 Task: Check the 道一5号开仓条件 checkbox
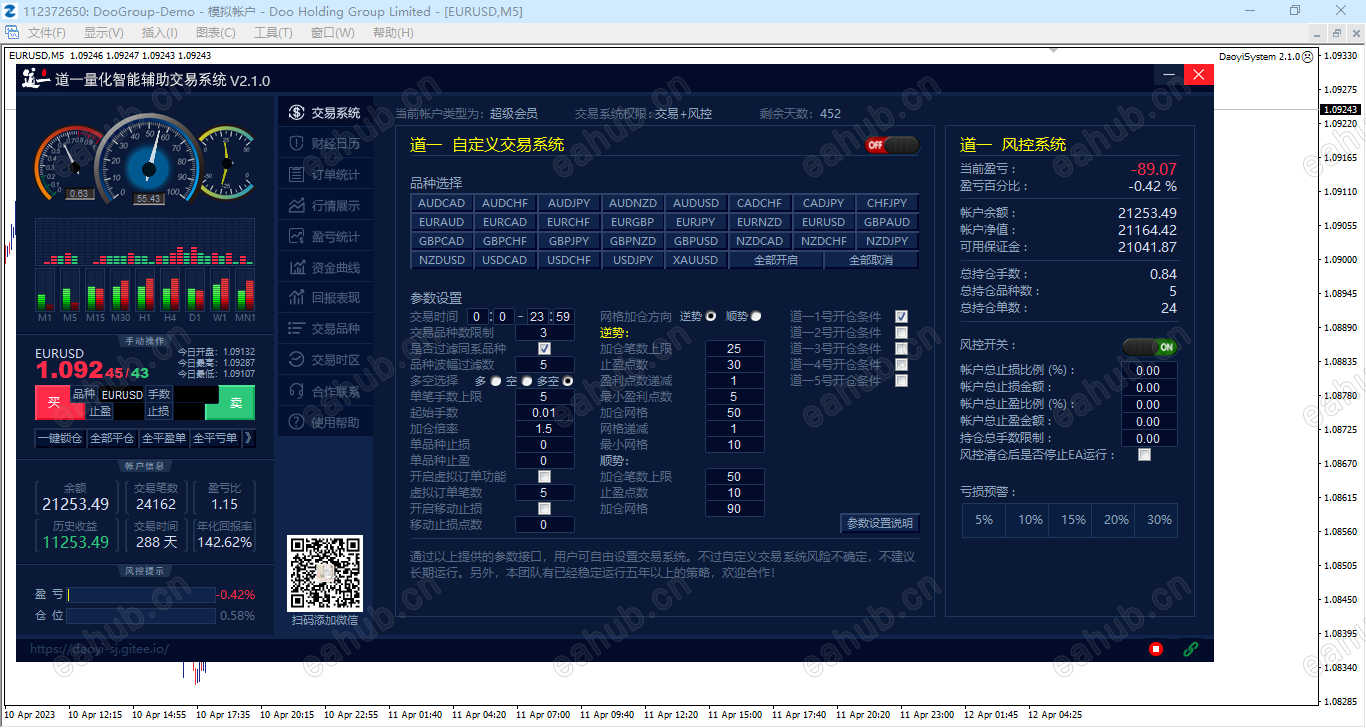tap(901, 381)
